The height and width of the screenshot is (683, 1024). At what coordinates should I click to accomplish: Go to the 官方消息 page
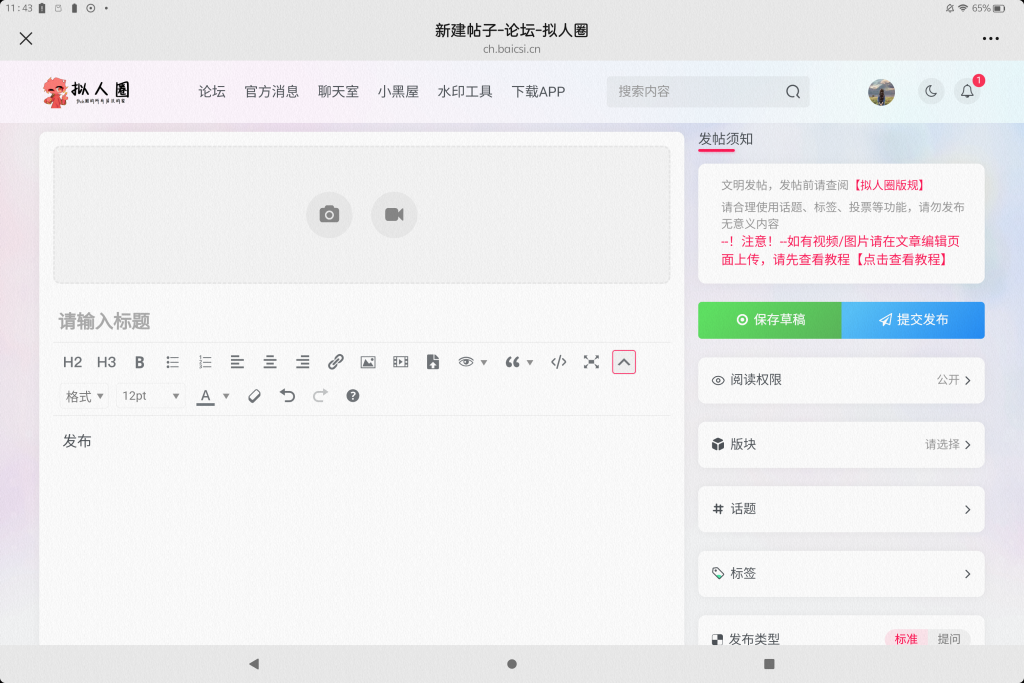[272, 92]
